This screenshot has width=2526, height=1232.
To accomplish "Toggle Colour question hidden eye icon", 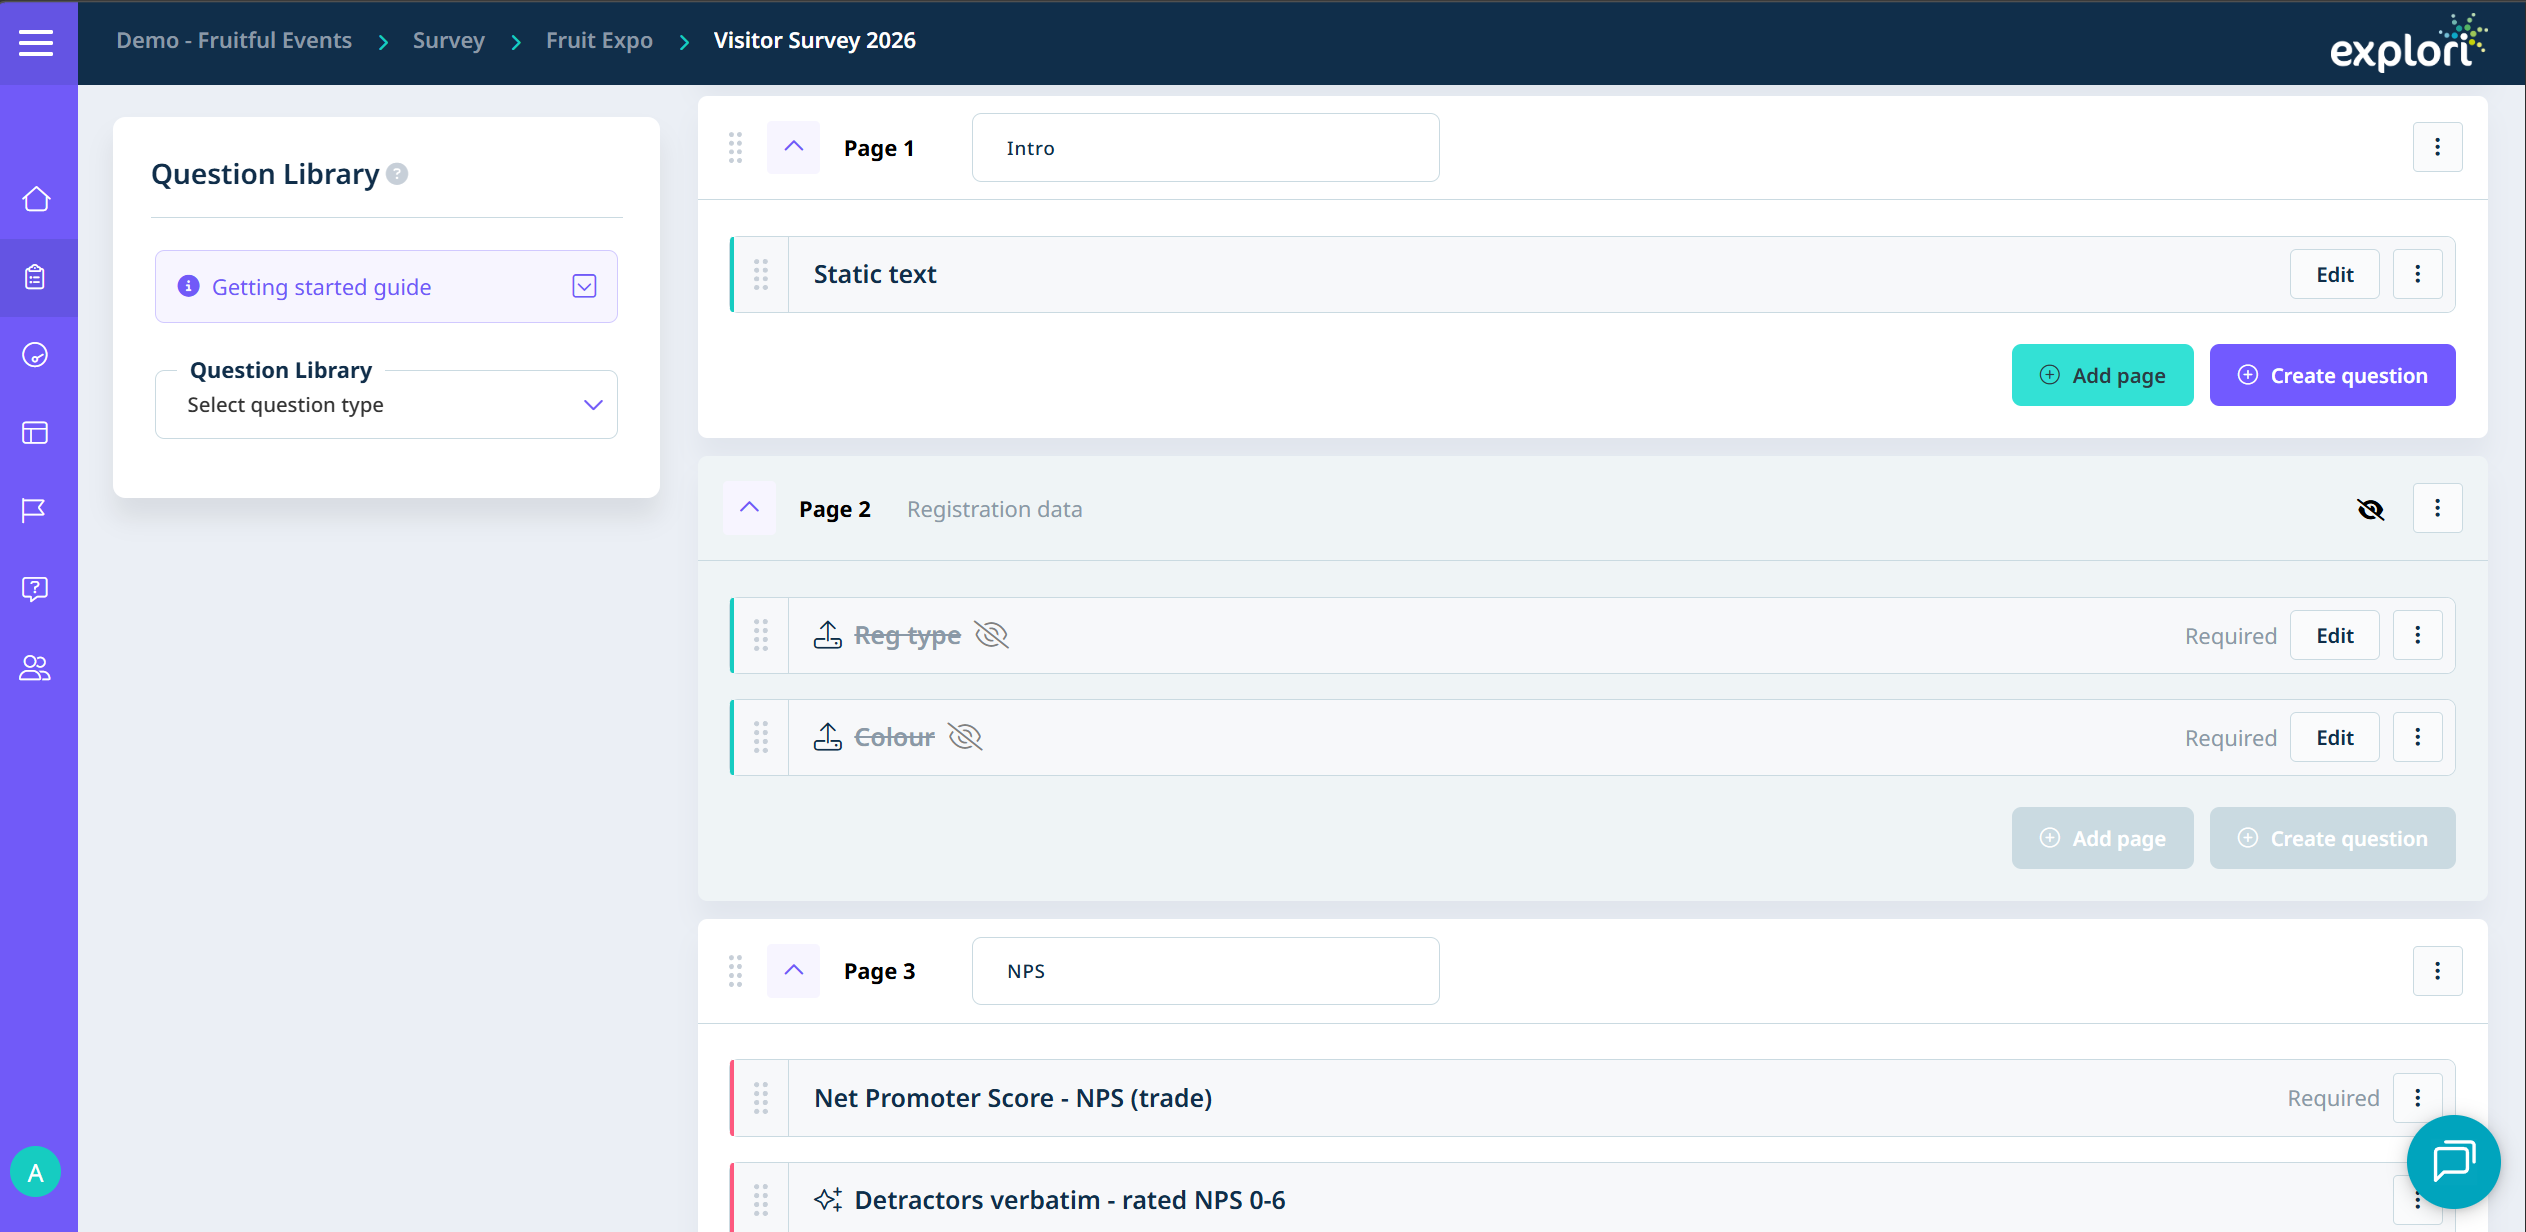I will 965,737.
